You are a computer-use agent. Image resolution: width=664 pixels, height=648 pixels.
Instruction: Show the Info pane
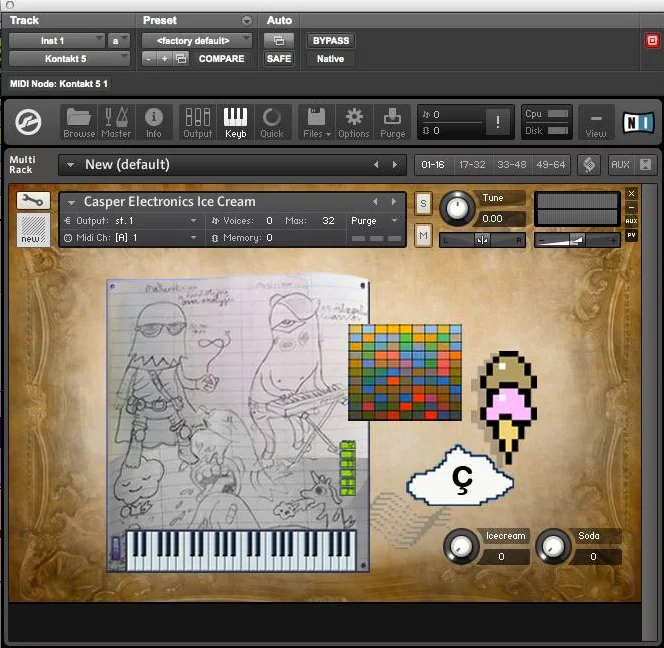pyautogui.click(x=154, y=123)
